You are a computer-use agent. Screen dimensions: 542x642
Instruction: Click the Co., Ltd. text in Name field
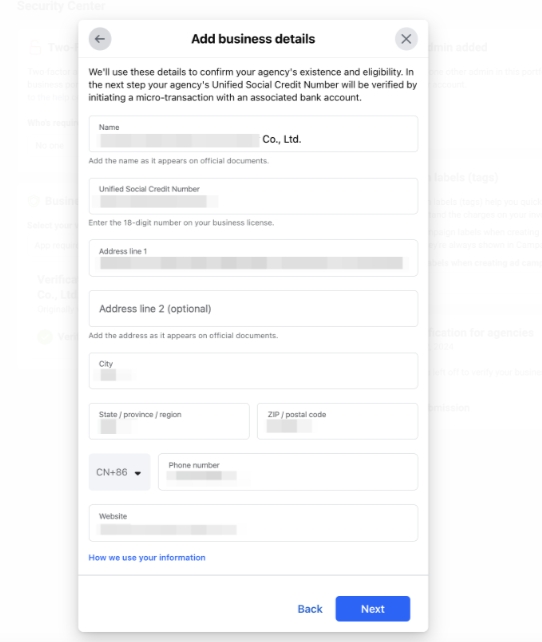tap(282, 140)
